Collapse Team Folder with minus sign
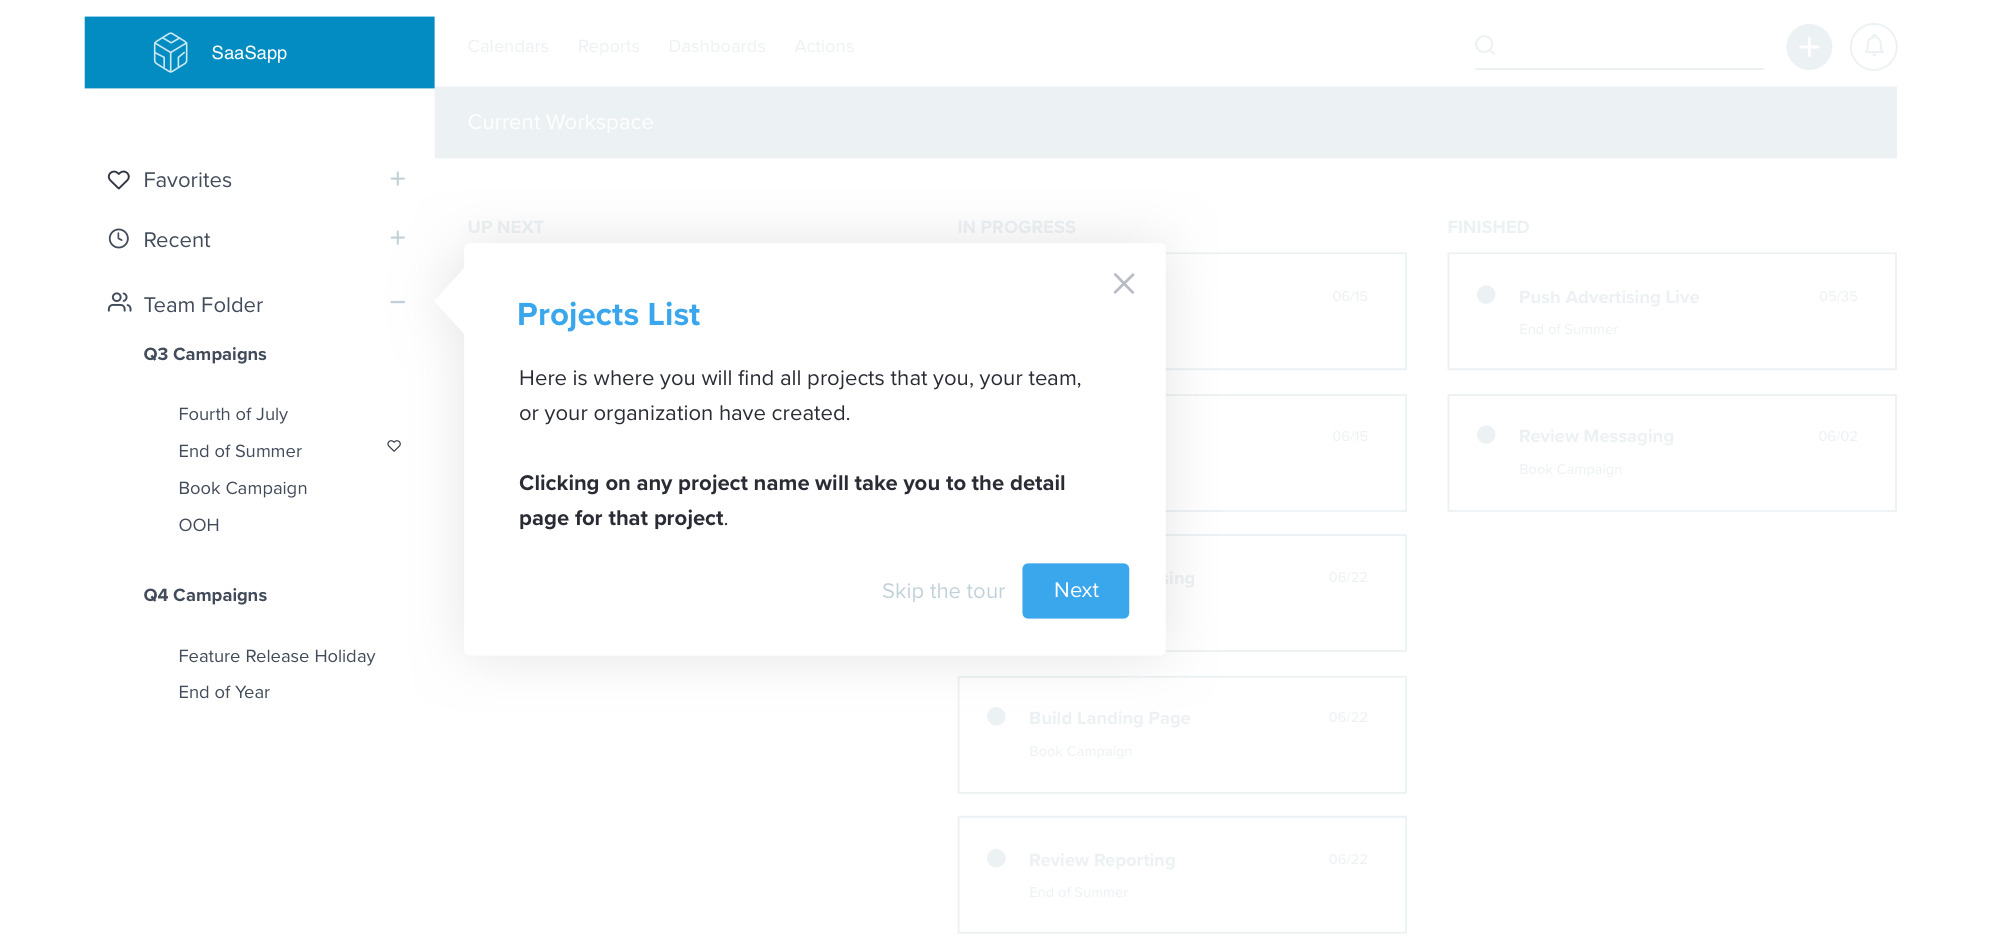The image size is (2000, 948). pos(397,302)
